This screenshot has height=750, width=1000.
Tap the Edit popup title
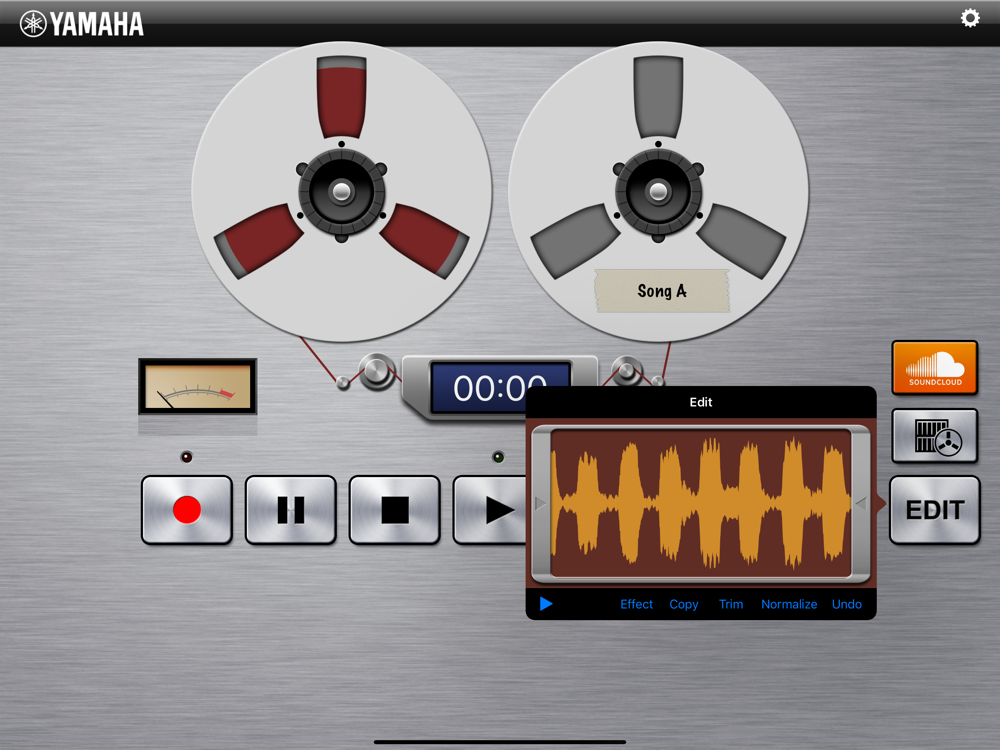coord(700,402)
